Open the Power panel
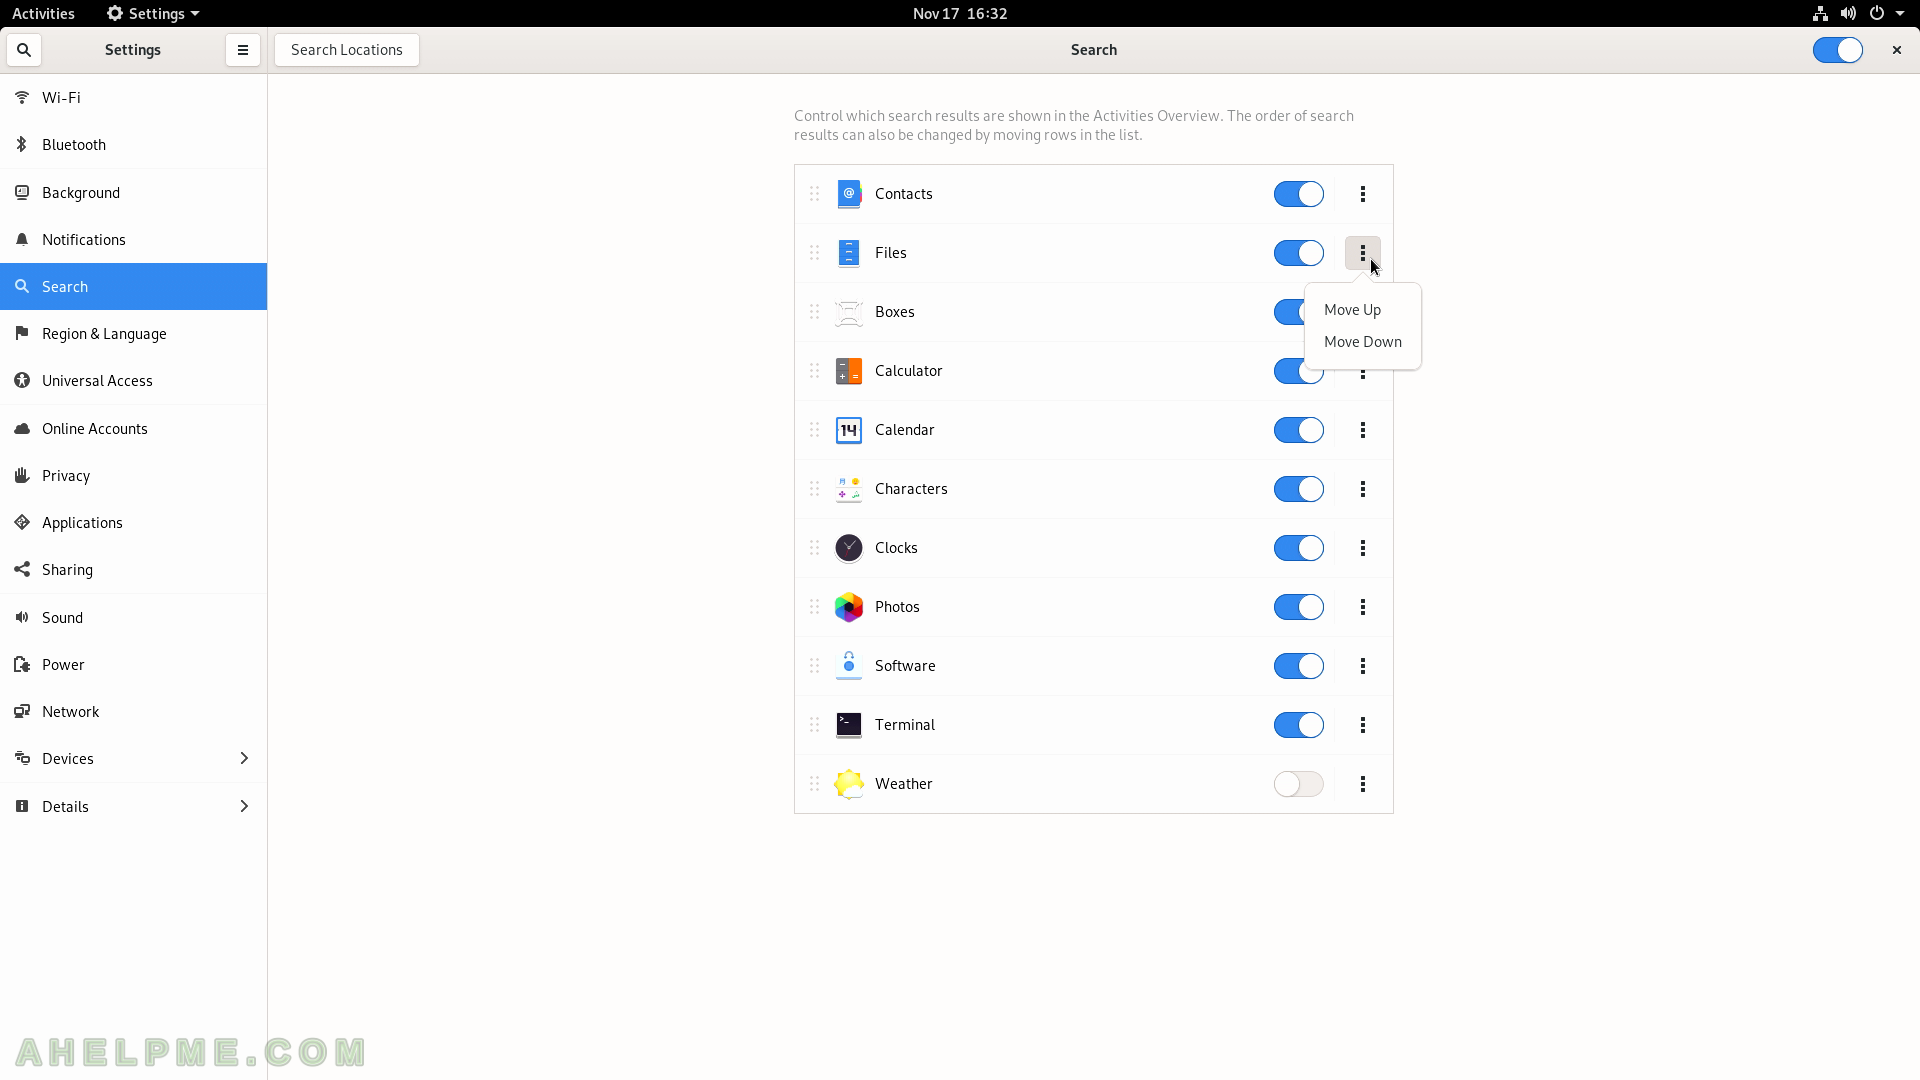 click(x=134, y=665)
